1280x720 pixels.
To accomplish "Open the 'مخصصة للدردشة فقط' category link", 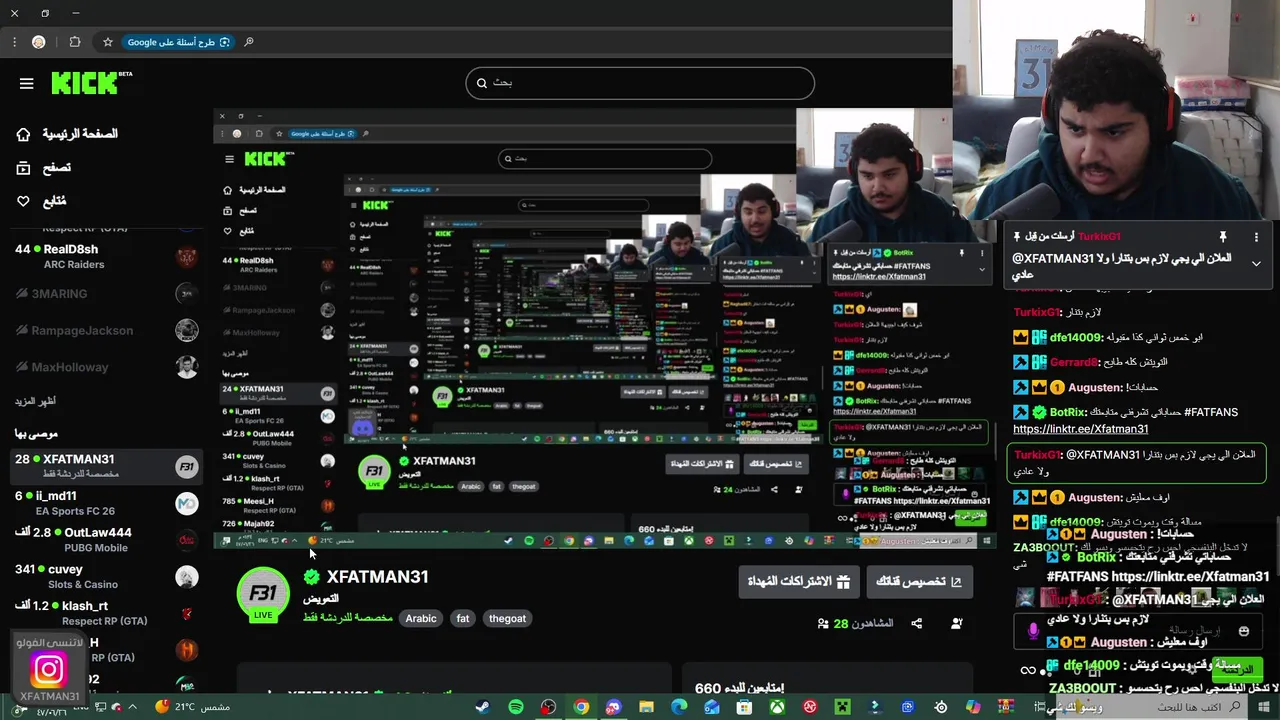I will point(348,618).
